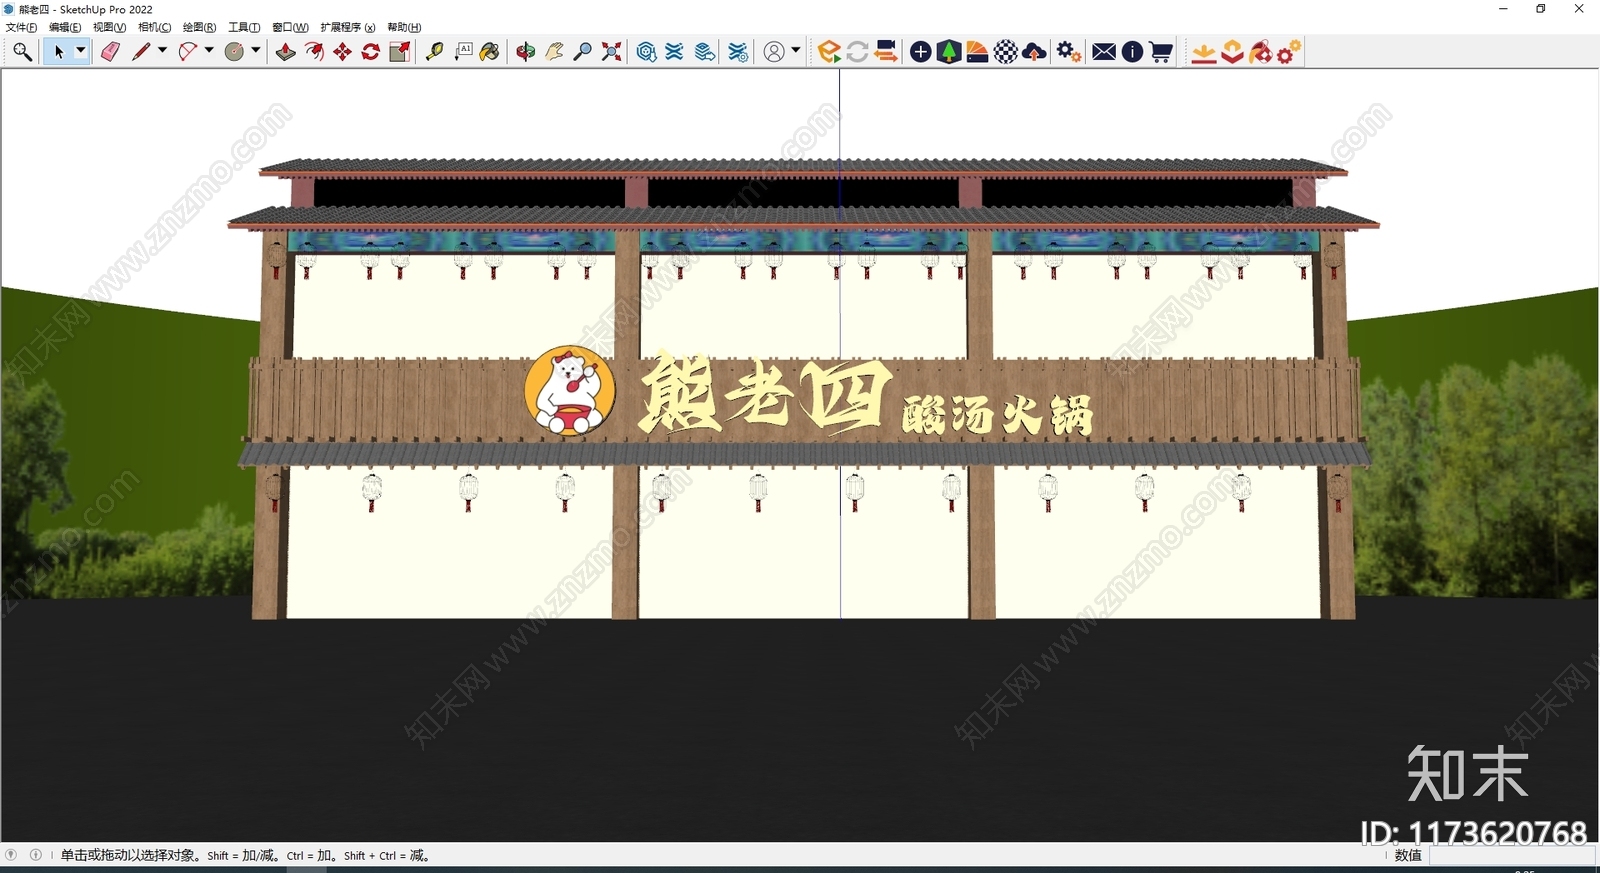Open the 文件(F) menu

(21, 27)
